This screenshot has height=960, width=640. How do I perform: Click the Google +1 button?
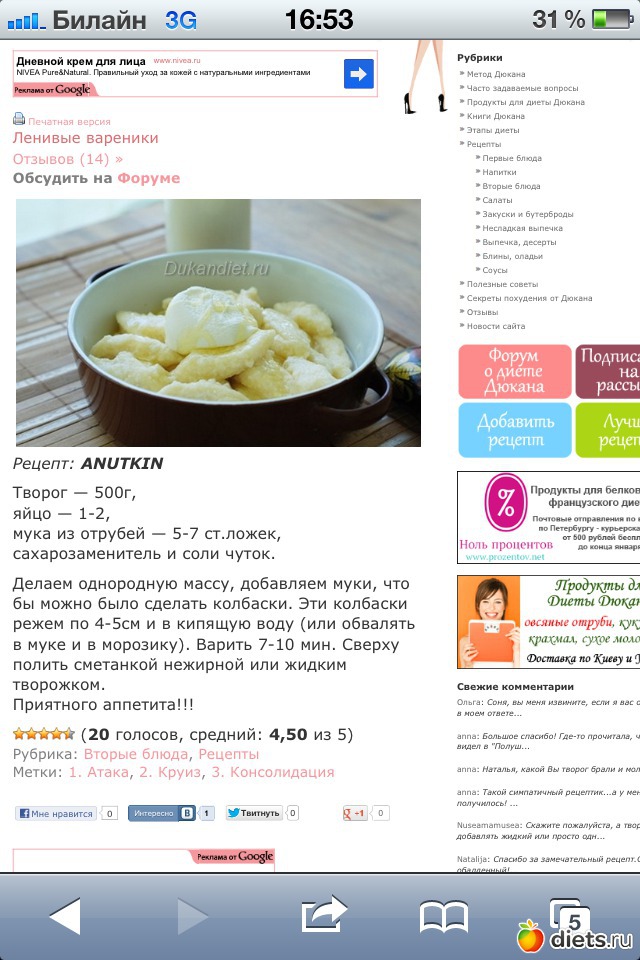click(355, 813)
